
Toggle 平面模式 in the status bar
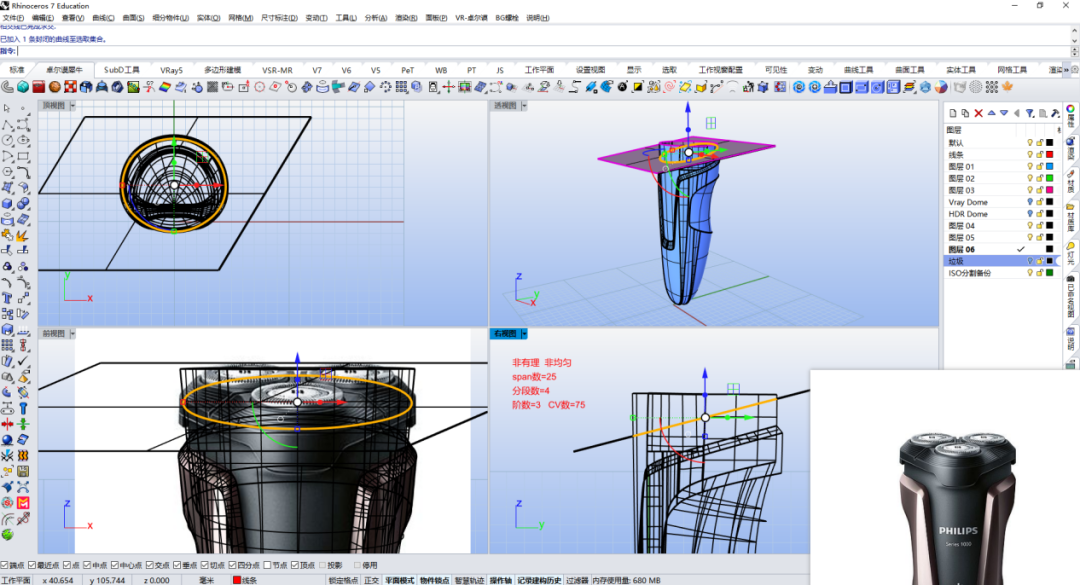(x=399, y=580)
